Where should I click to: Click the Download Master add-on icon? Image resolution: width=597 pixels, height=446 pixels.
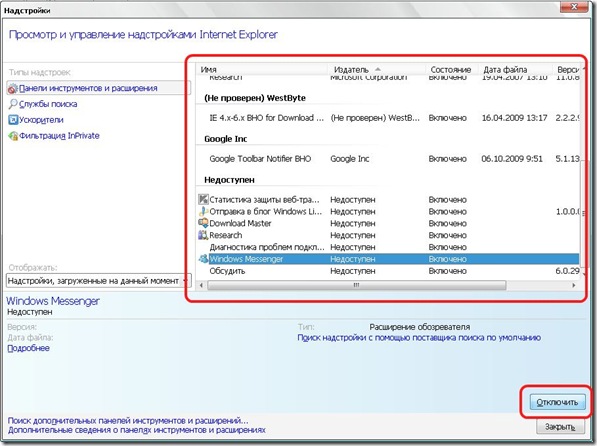203,223
